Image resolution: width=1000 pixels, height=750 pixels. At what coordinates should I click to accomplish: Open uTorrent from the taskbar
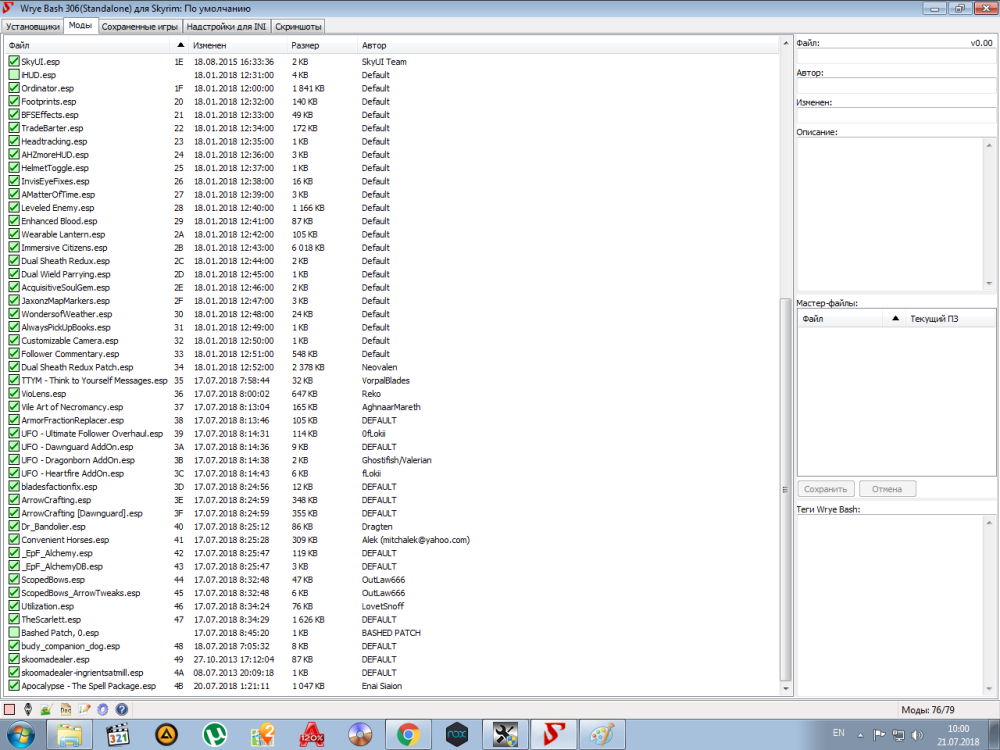(215, 734)
